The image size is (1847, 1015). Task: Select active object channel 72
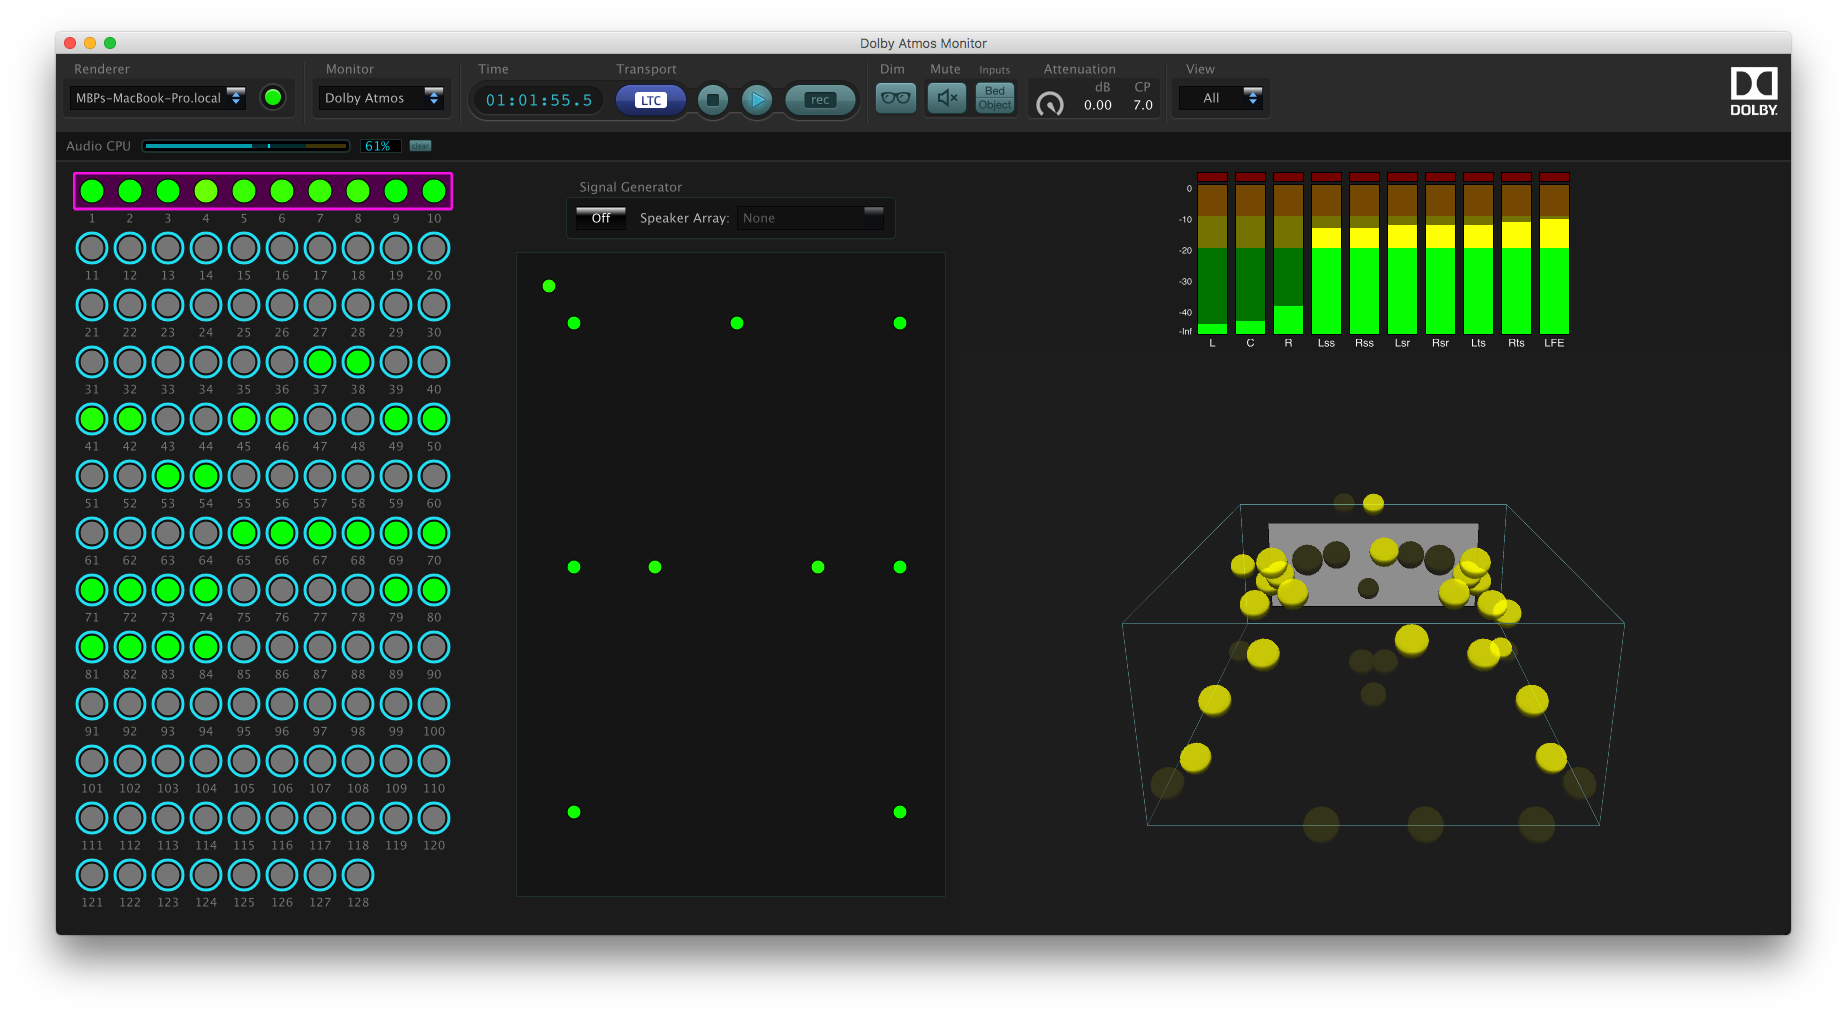coord(130,589)
